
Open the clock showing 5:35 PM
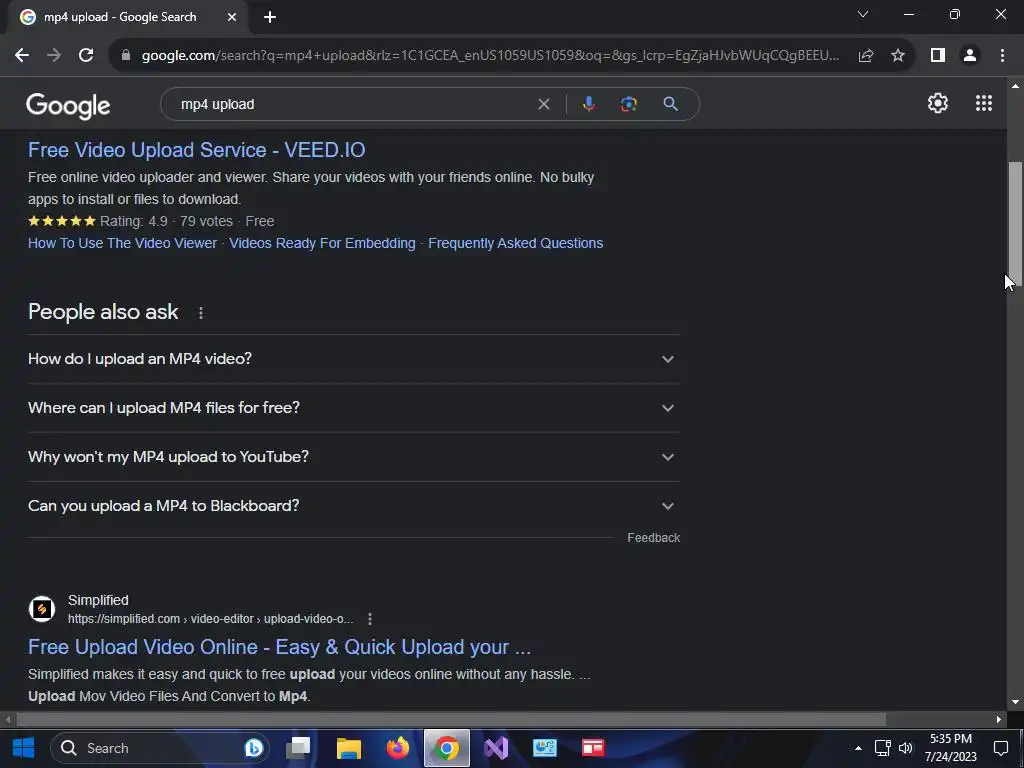click(951, 748)
